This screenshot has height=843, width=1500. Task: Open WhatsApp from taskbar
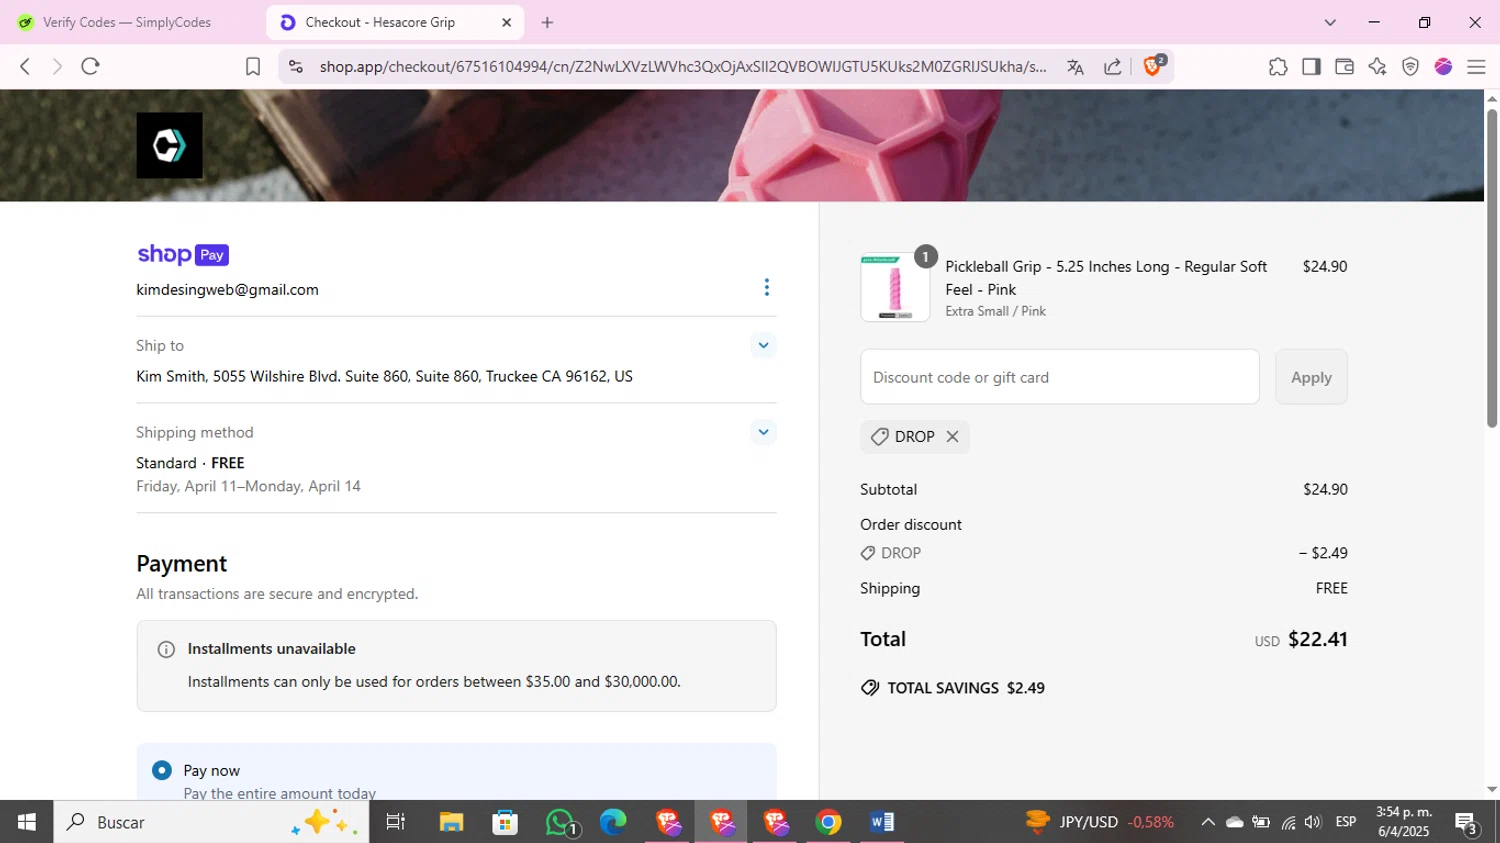click(561, 822)
